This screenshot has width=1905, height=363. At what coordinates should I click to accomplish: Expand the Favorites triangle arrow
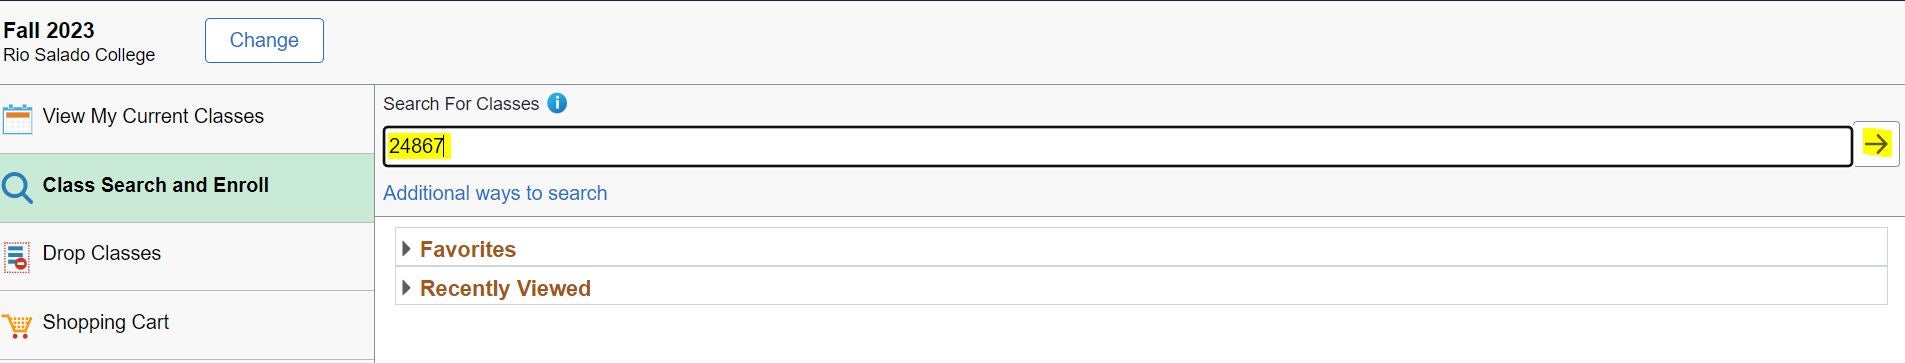click(405, 248)
